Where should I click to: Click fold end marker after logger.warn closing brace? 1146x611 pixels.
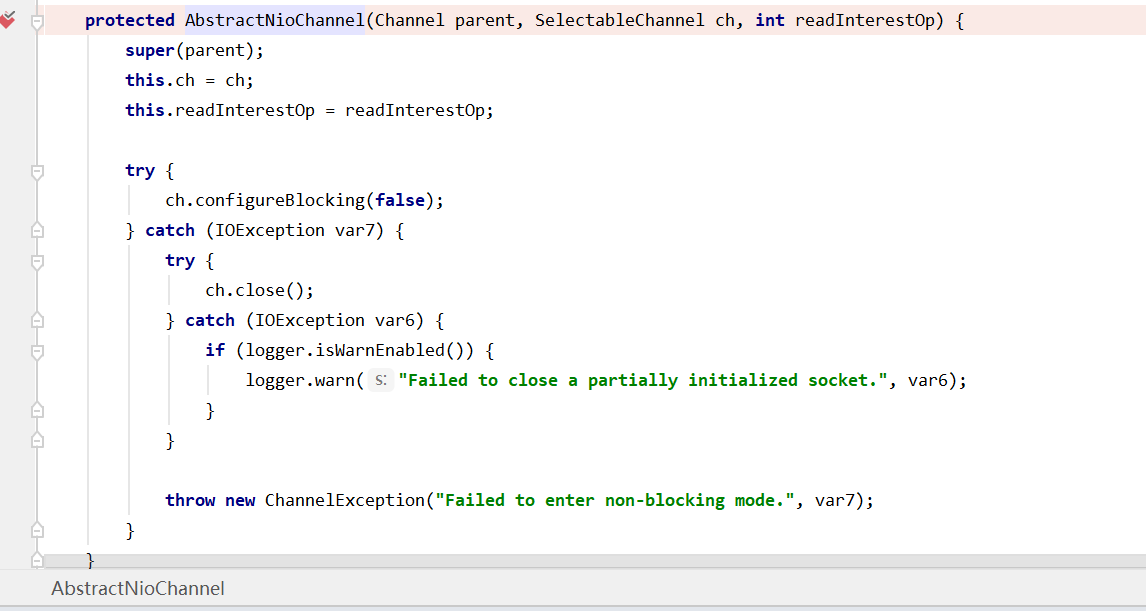37,411
